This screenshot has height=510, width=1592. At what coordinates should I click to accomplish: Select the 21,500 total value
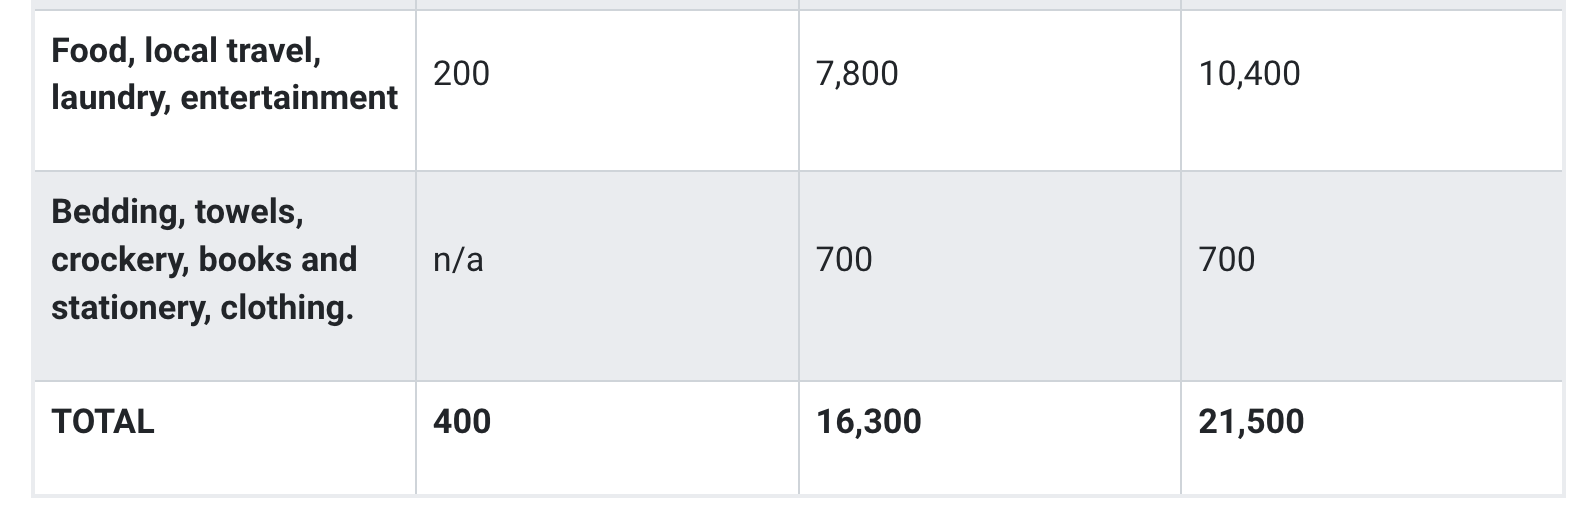[1252, 422]
